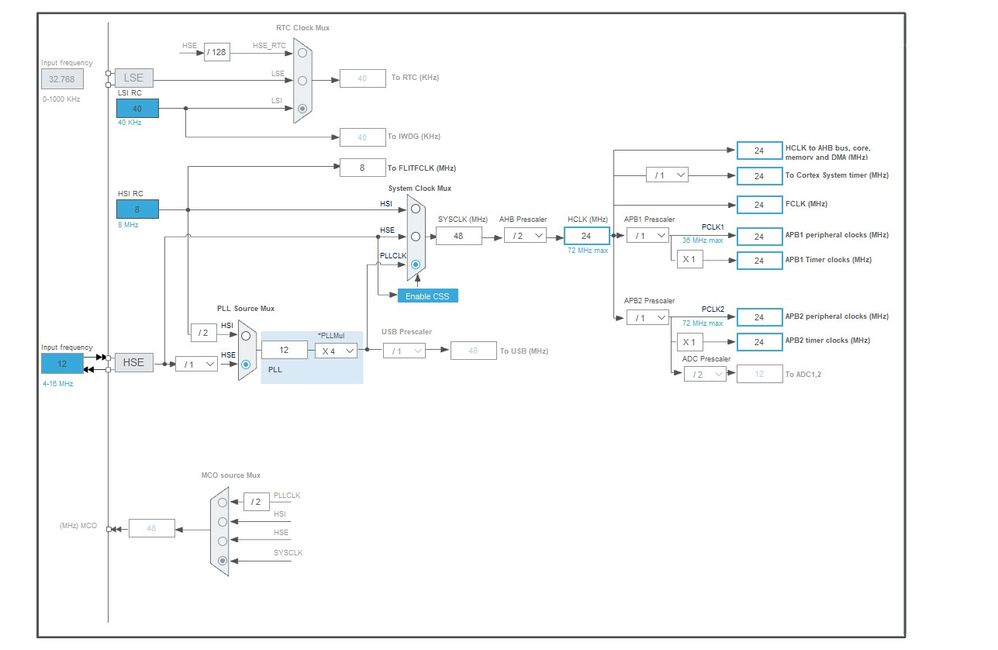Click the HSE / 128 divider box
The image size is (998, 650).
(217, 52)
